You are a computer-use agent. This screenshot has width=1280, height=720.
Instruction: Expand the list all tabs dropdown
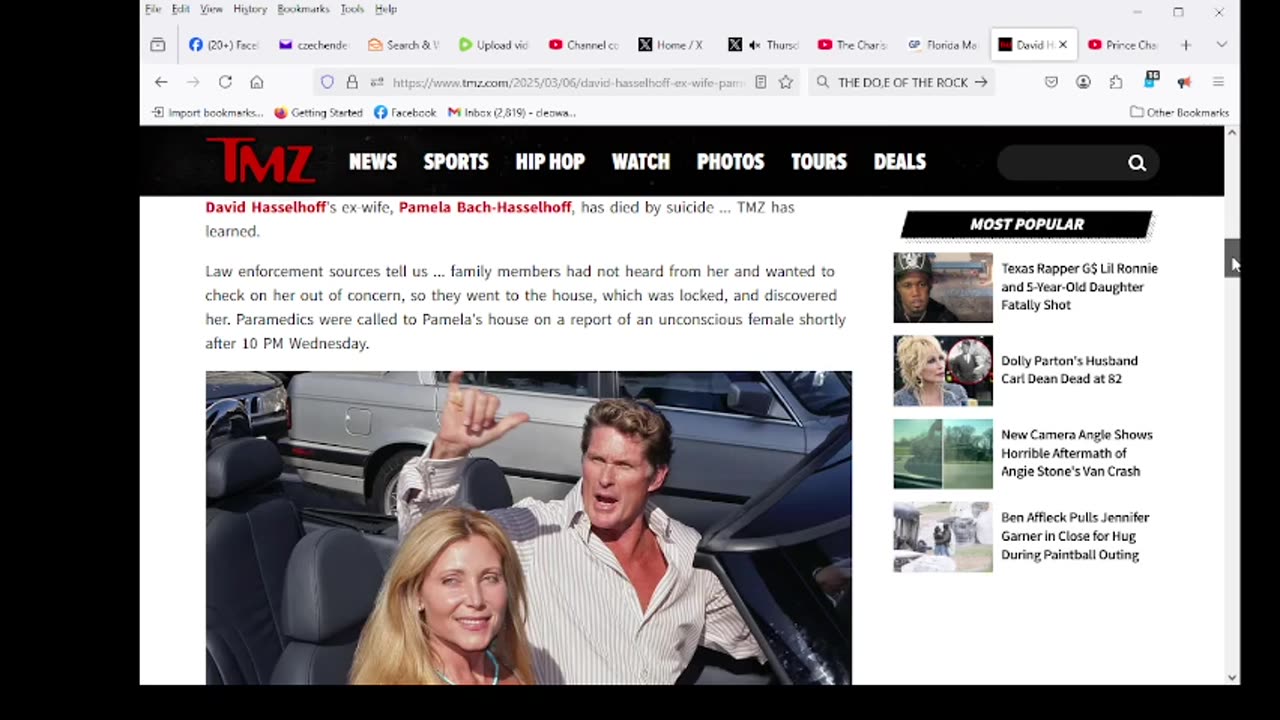click(1221, 45)
